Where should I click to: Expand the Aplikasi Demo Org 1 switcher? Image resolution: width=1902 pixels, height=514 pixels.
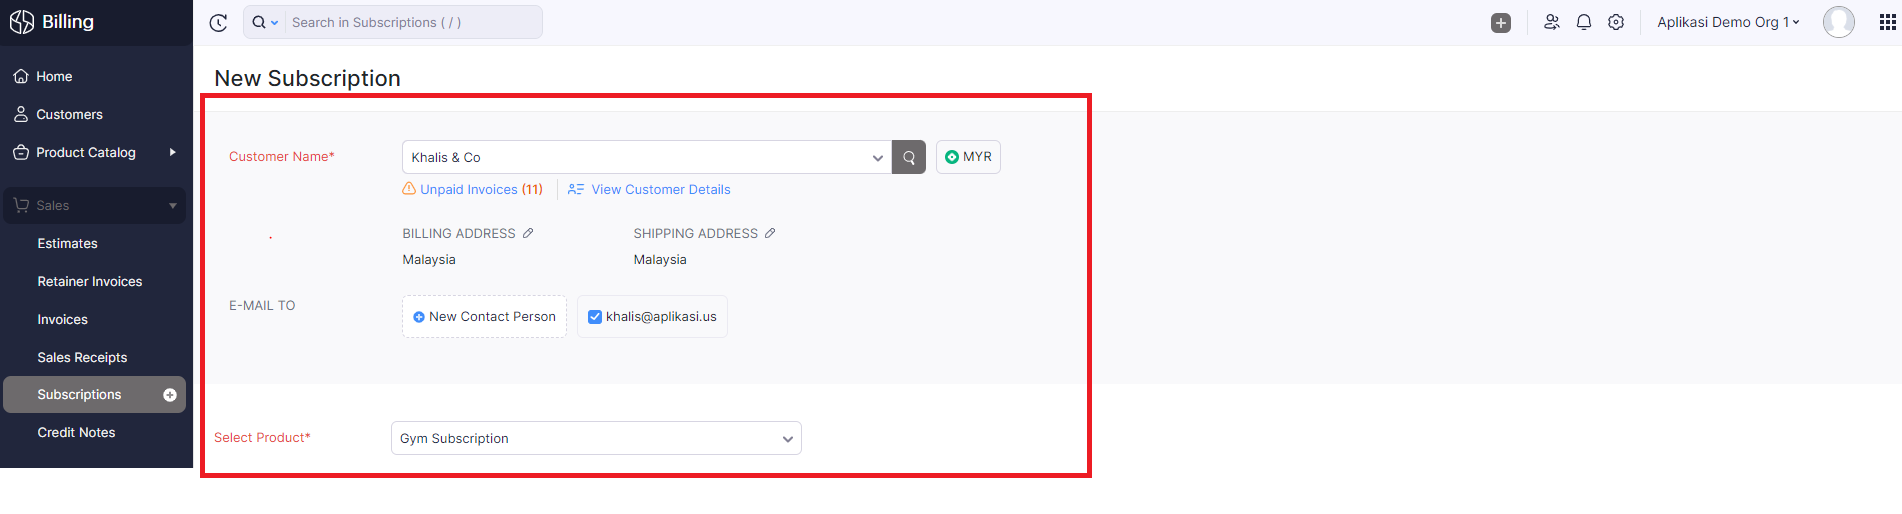(x=1728, y=22)
